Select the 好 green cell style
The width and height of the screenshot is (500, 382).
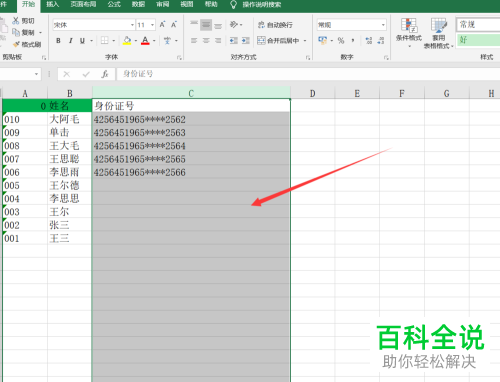coord(478,40)
